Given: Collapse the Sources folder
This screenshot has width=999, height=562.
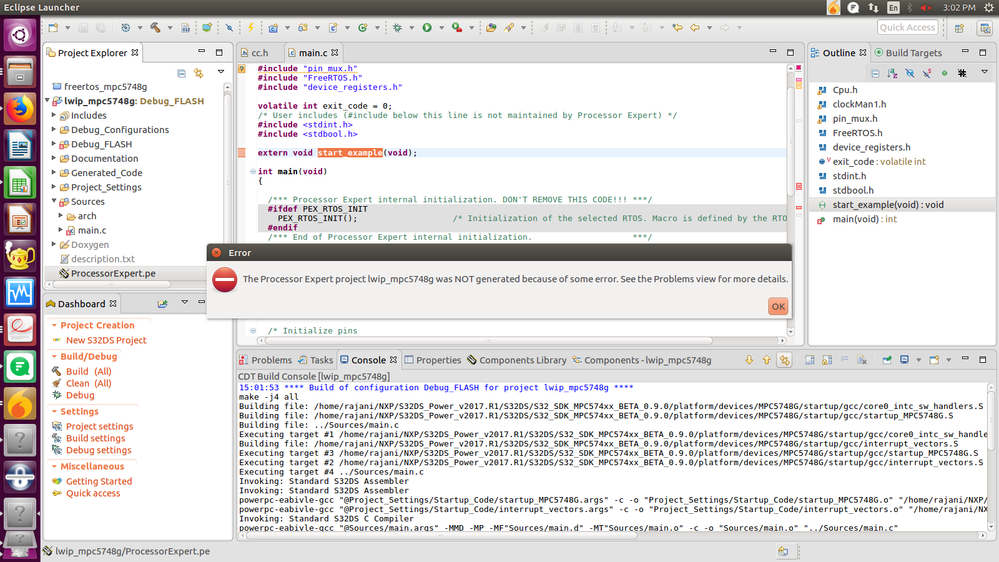Looking at the screenshot, I should click(x=54, y=201).
